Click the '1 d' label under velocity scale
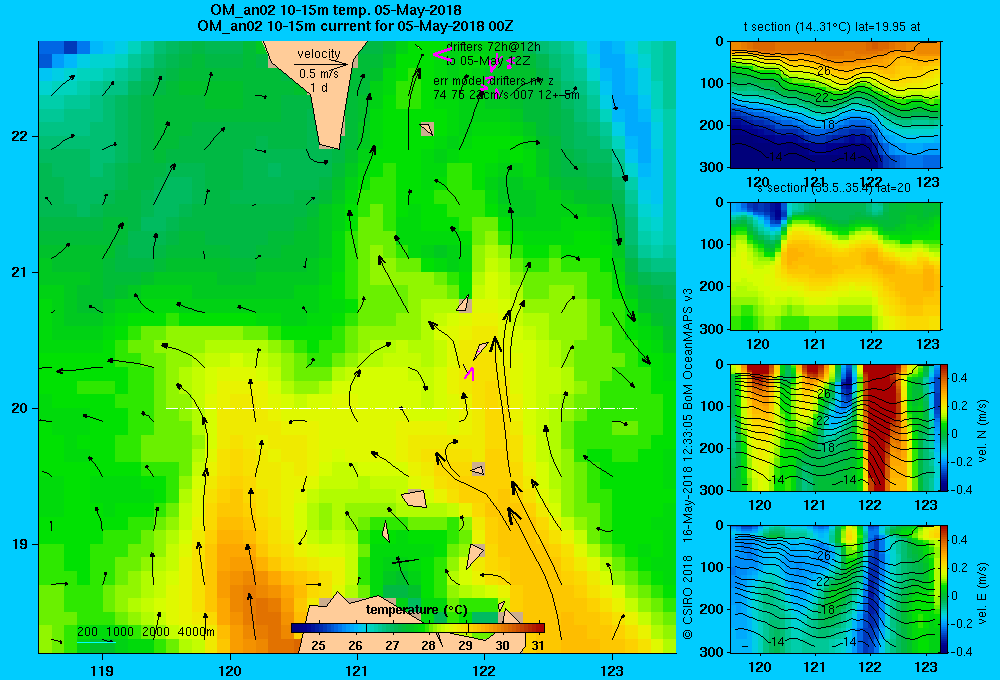 pos(319,87)
